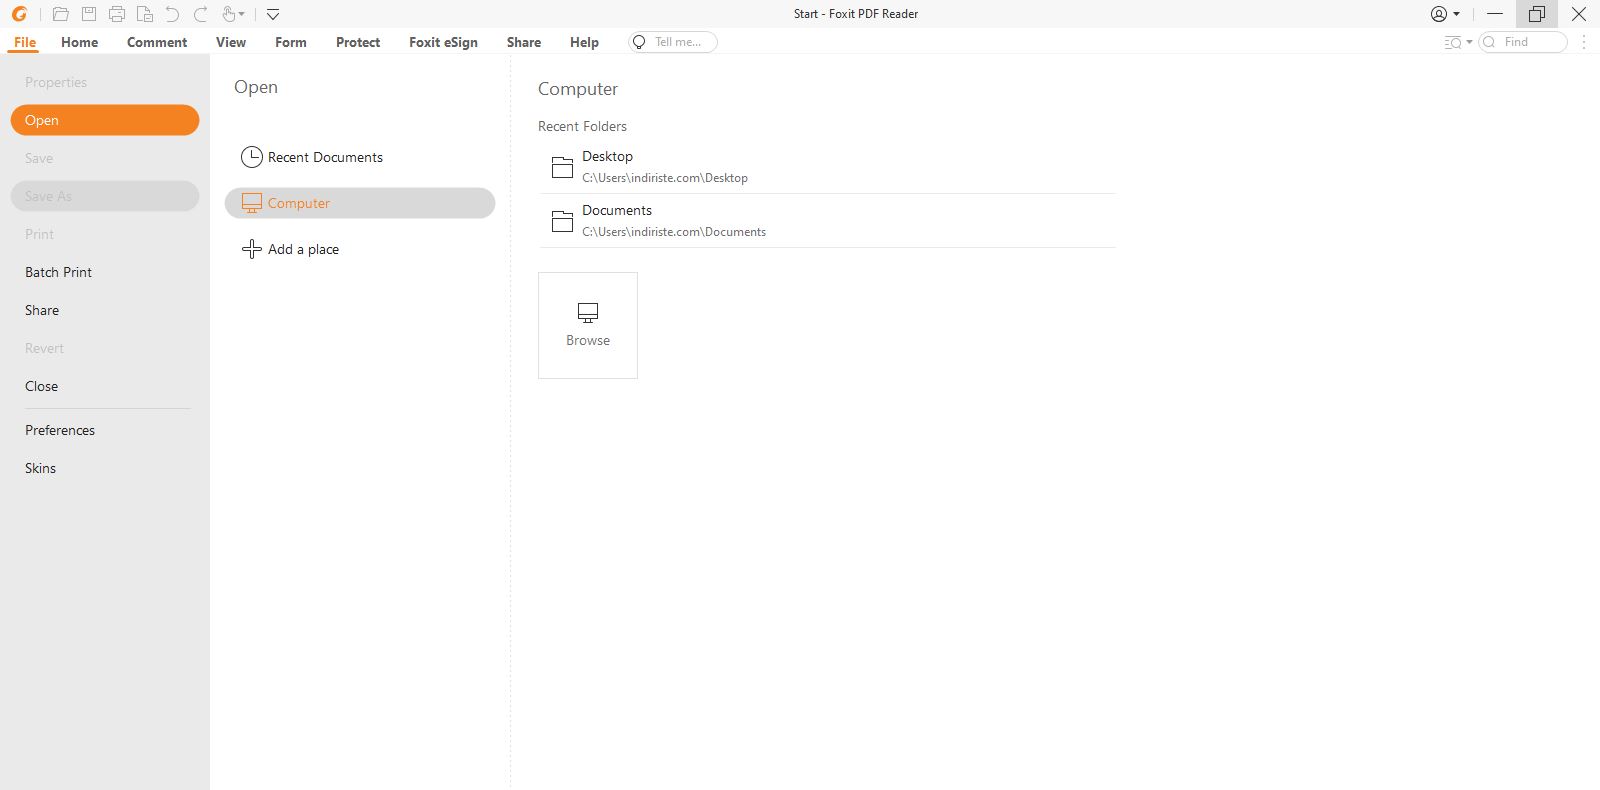Open the Form tab
Viewport: 1600px width, 790px height.
[x=291, y=42]
